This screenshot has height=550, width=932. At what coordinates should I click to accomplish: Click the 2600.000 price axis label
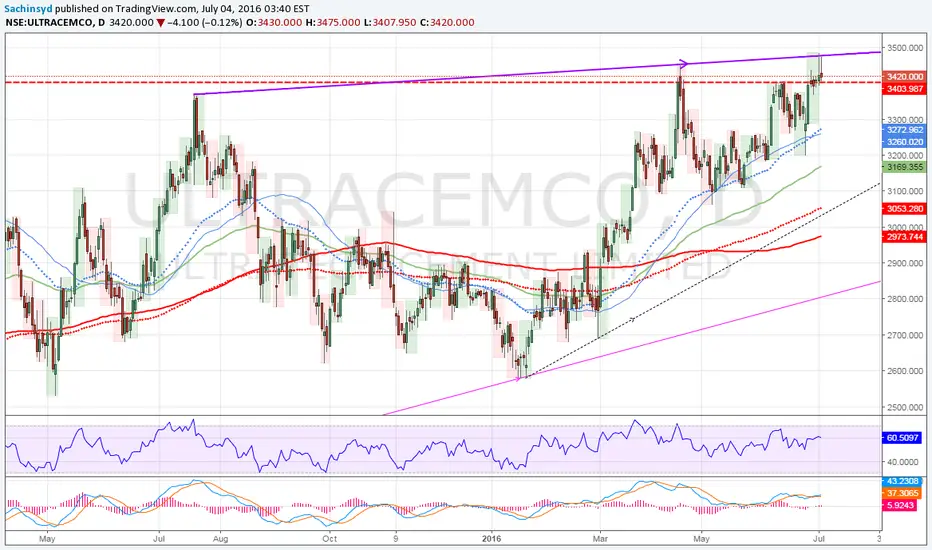[x=906, y=371]
